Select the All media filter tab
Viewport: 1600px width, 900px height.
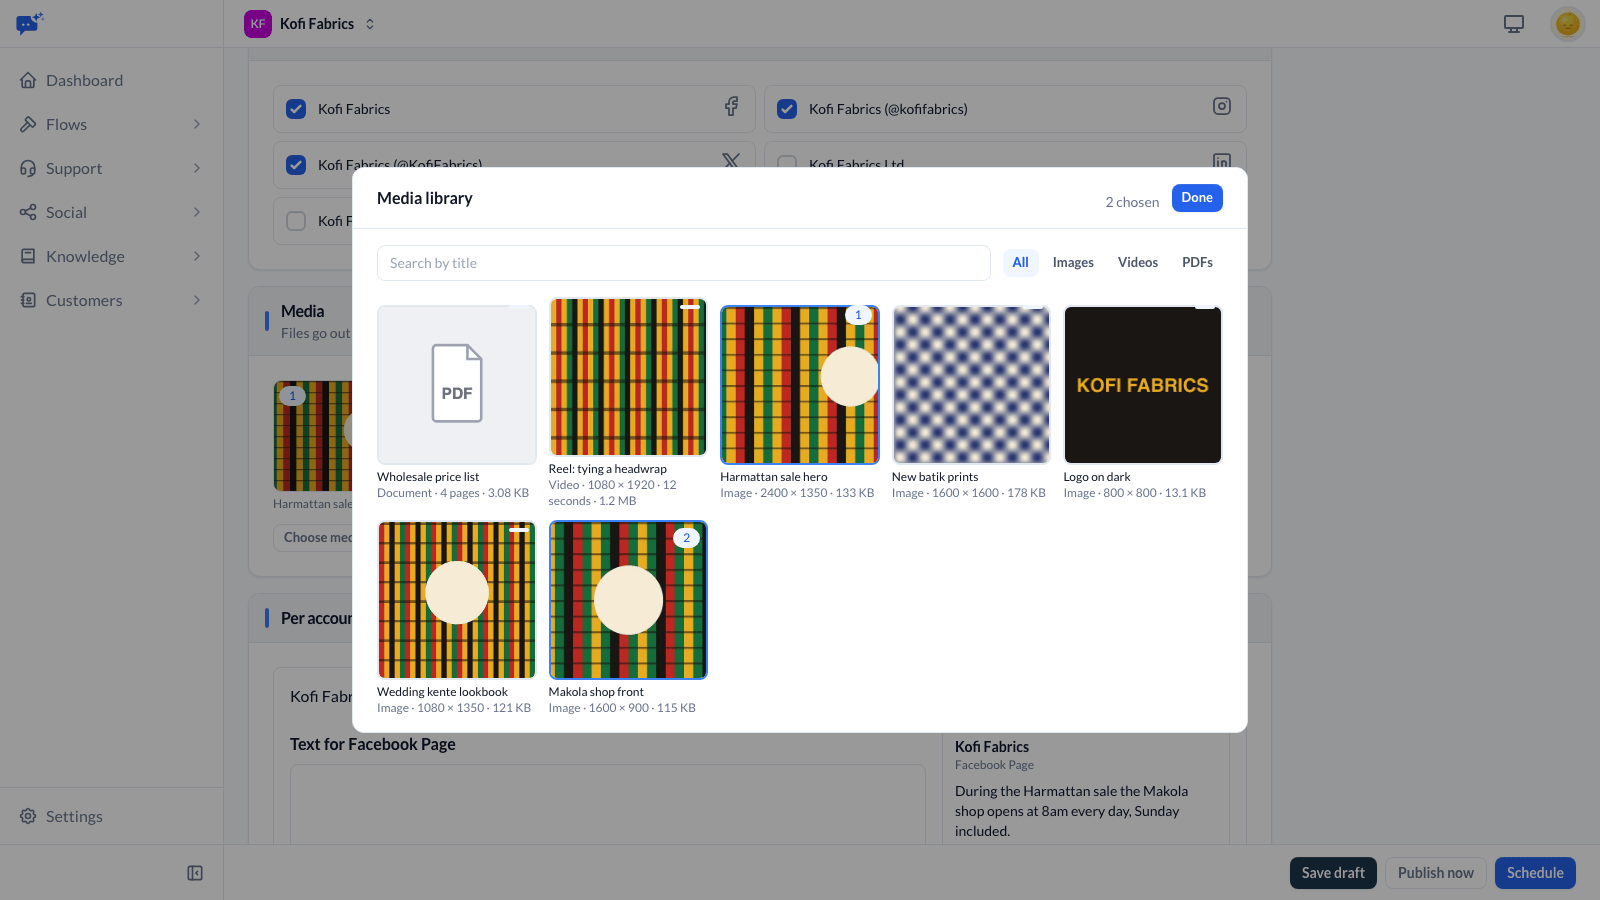click(x=1020, y=262)
